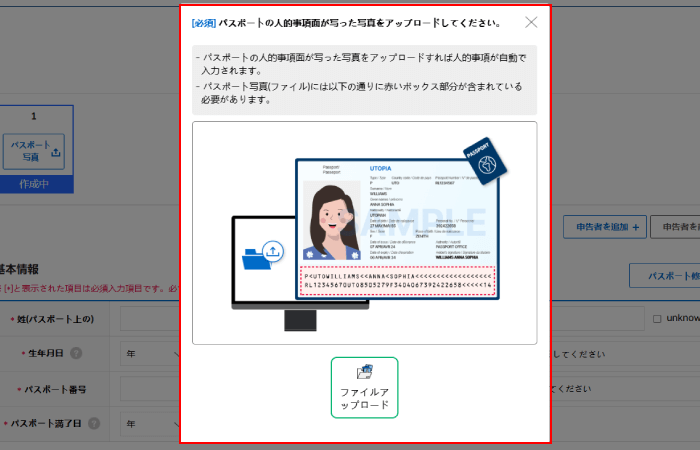Click the upload icon on パスポート写真 button

56,153
